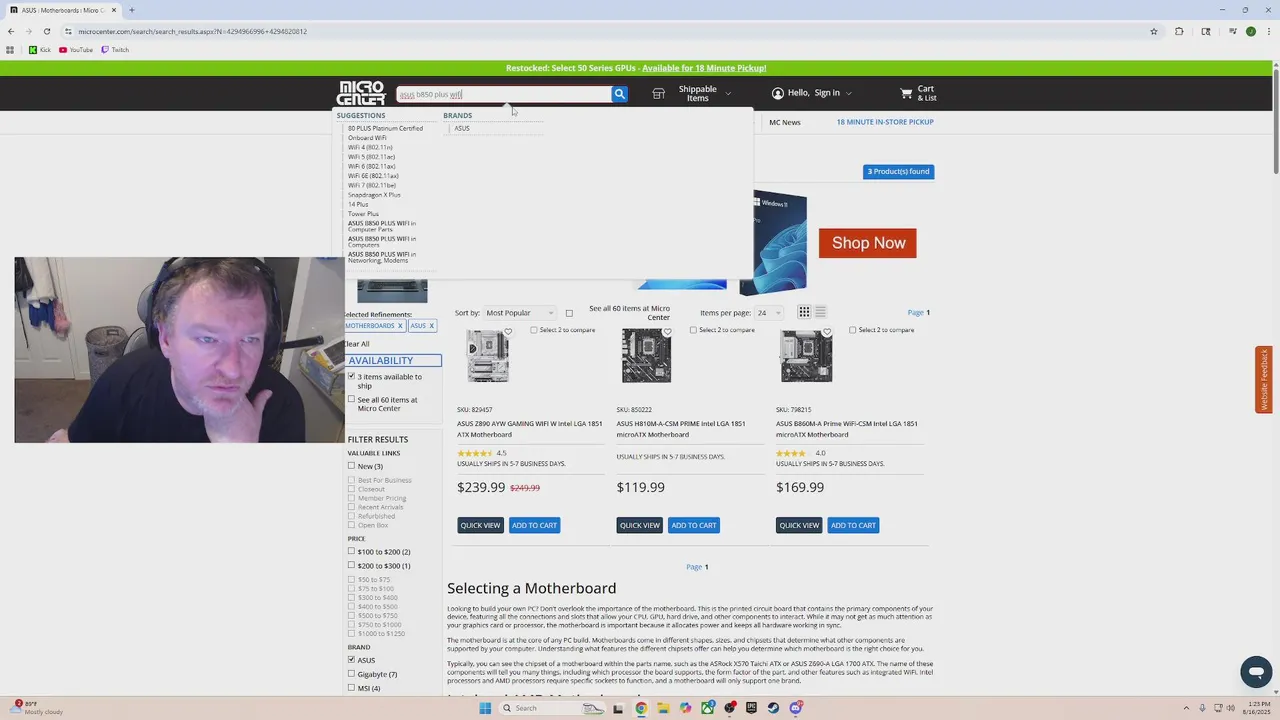Switch to list view layout icon

(820, 312)
